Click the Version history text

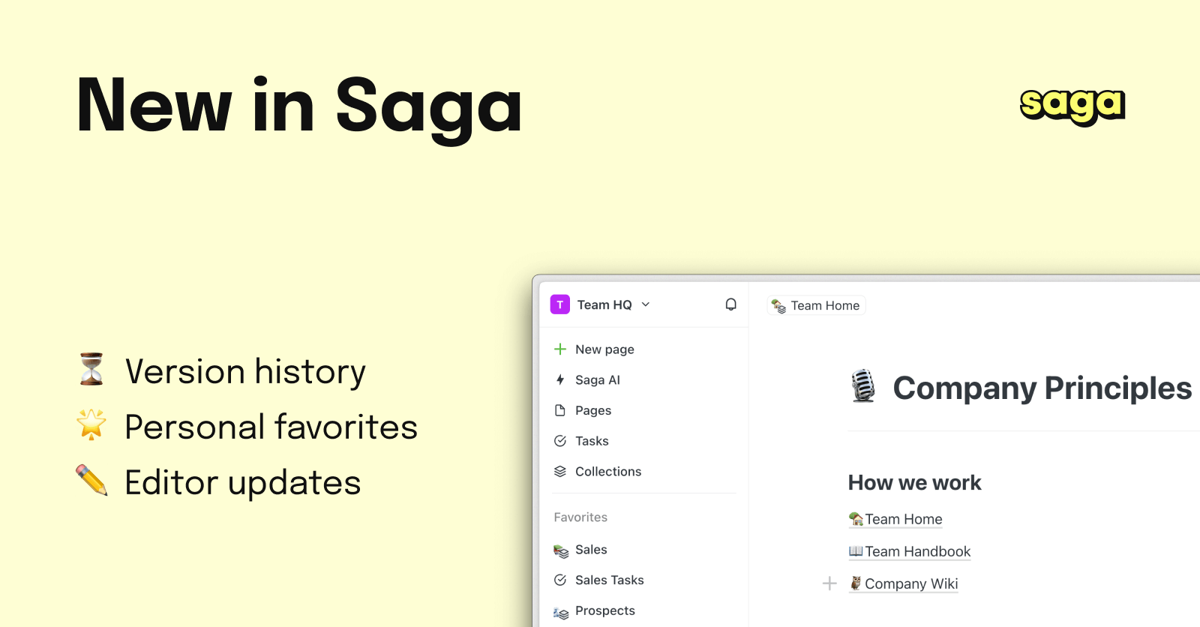(x=245, y=372)
